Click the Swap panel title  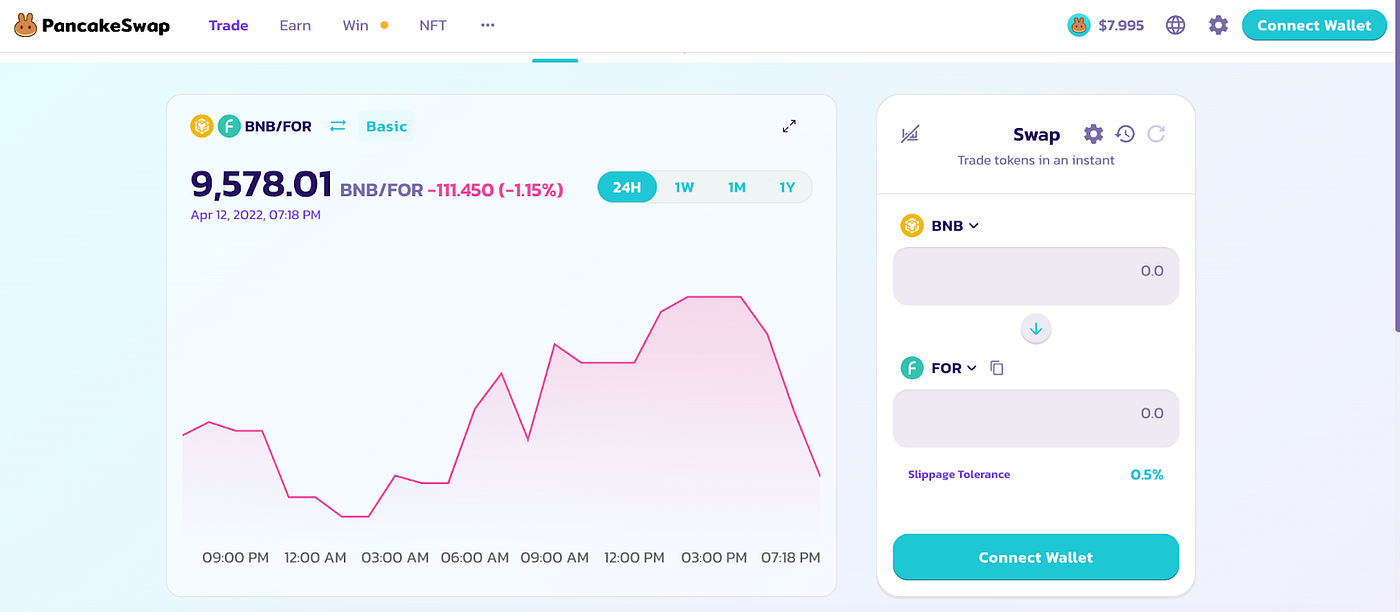(x=1036, y=135)
